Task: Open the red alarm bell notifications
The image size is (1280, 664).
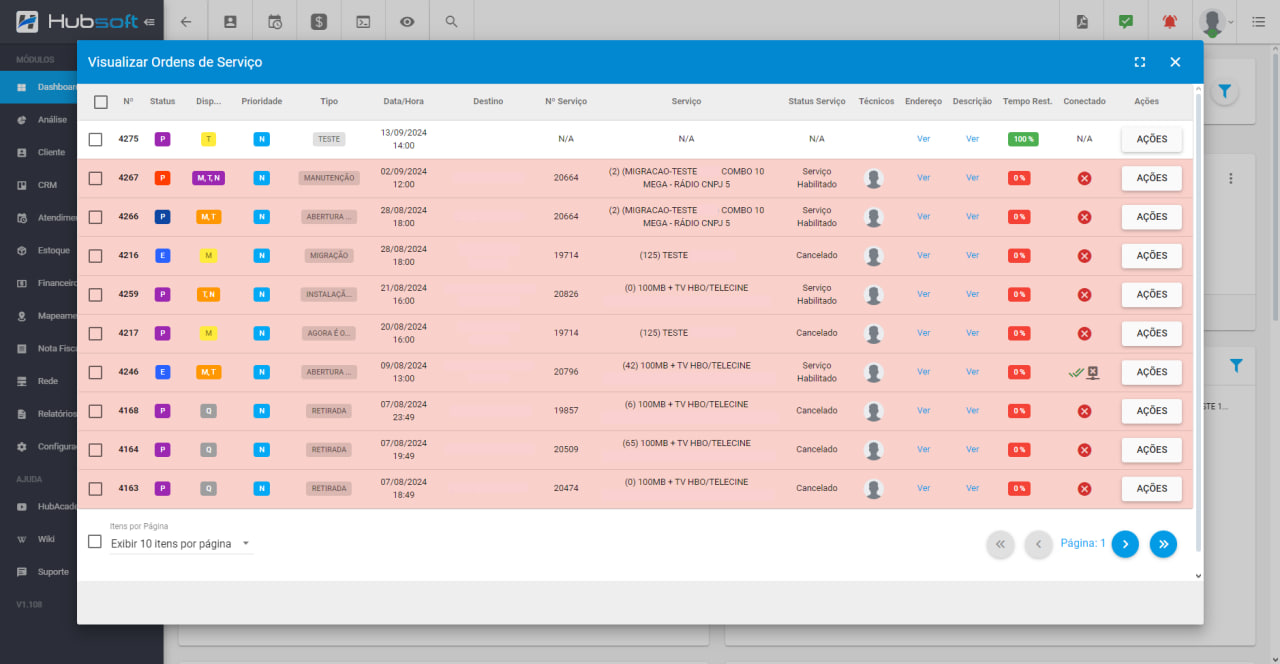Action: pos(1170,21)
